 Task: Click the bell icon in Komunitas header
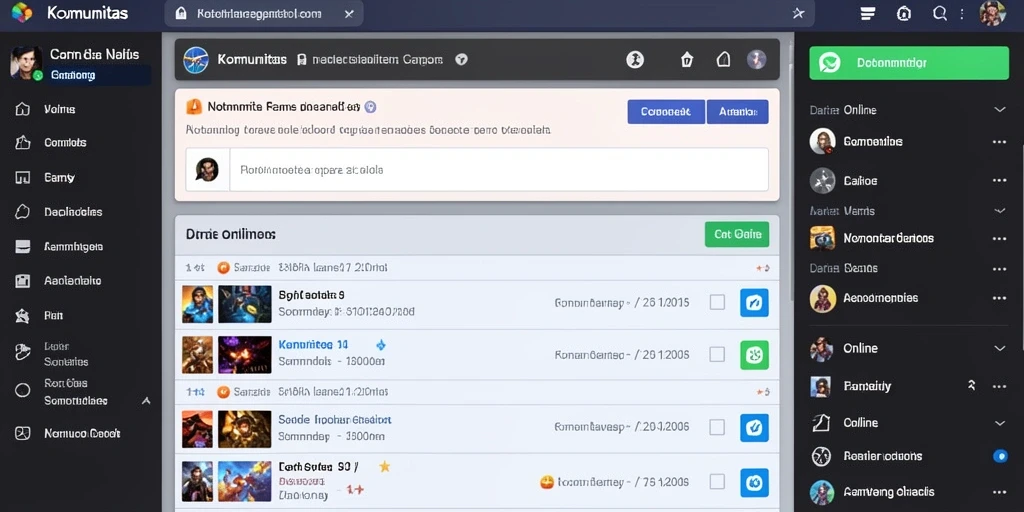point(723,60)
